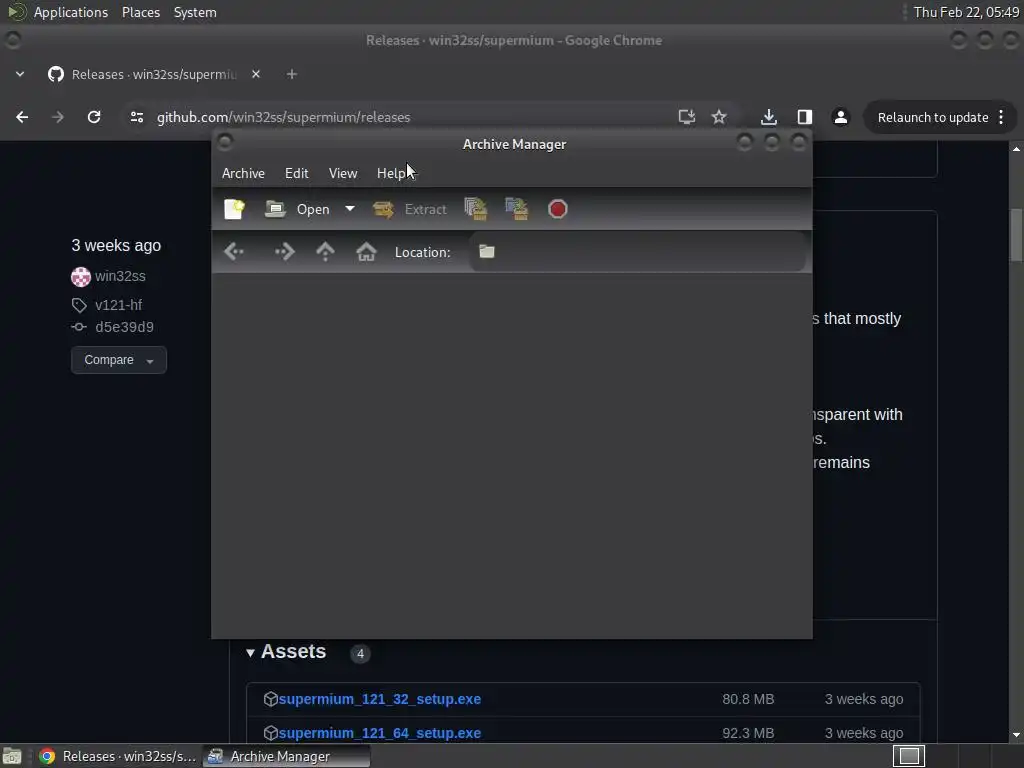Image resolution: width=1024 pixels, height=768 pixels.
Task: Click the Add folder to archive icon
Action: 517,209
